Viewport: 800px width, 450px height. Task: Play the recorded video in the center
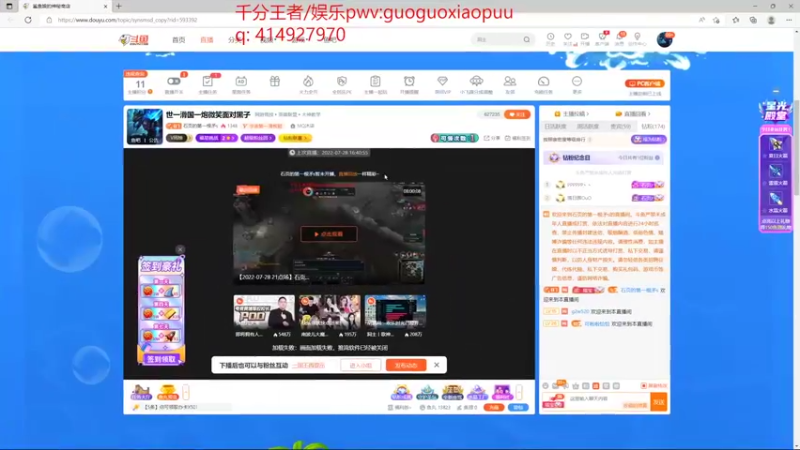click(x=329, y=234)
